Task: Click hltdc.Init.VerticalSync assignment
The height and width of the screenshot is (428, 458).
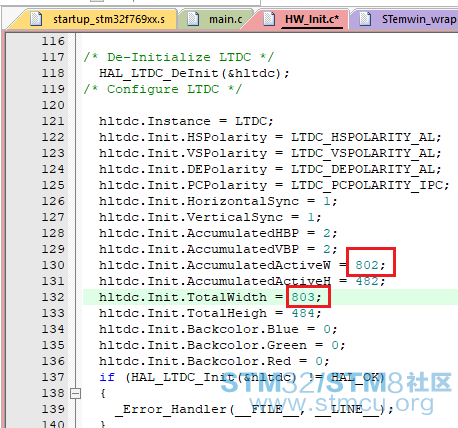Action: 210,217
